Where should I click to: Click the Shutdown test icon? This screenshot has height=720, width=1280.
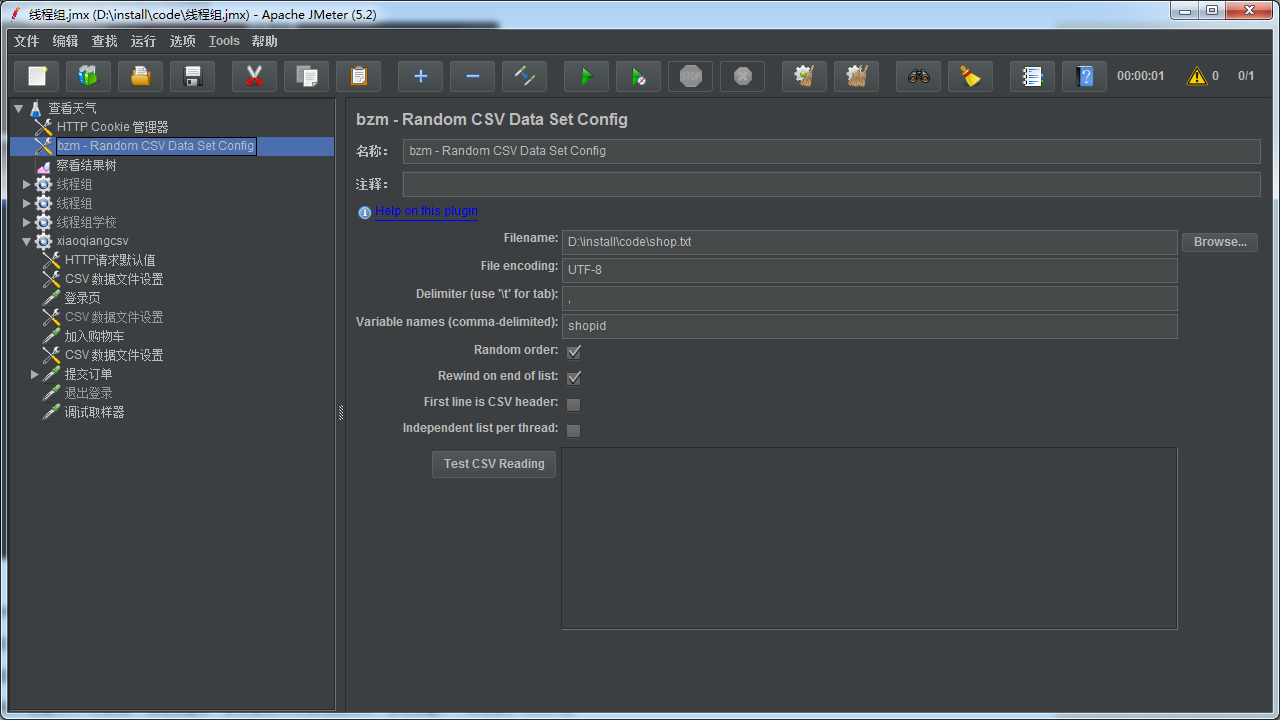point(743,76)
